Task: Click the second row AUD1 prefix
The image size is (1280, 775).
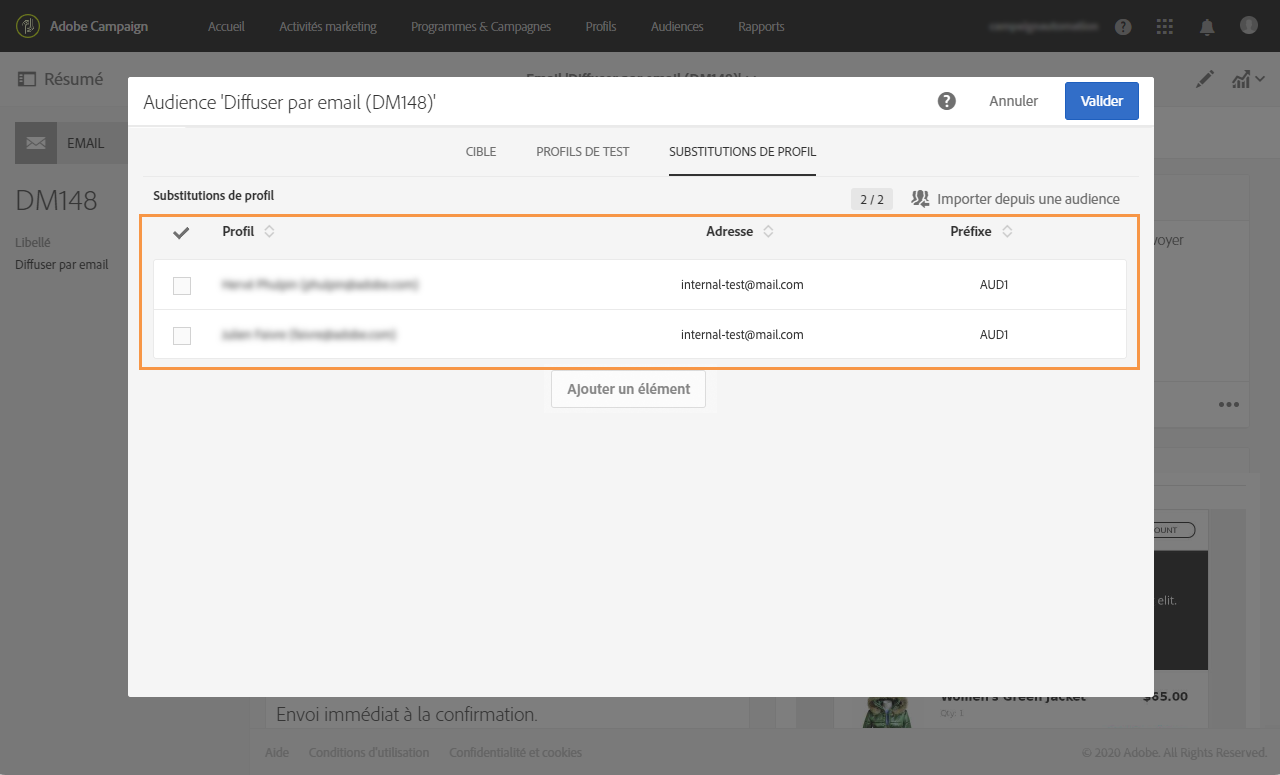Action: [x=994, y=335]
